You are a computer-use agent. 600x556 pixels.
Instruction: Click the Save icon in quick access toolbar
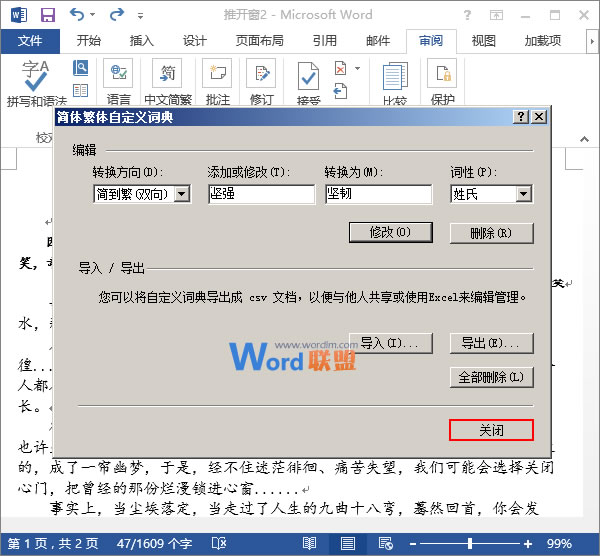coord(48,15)
